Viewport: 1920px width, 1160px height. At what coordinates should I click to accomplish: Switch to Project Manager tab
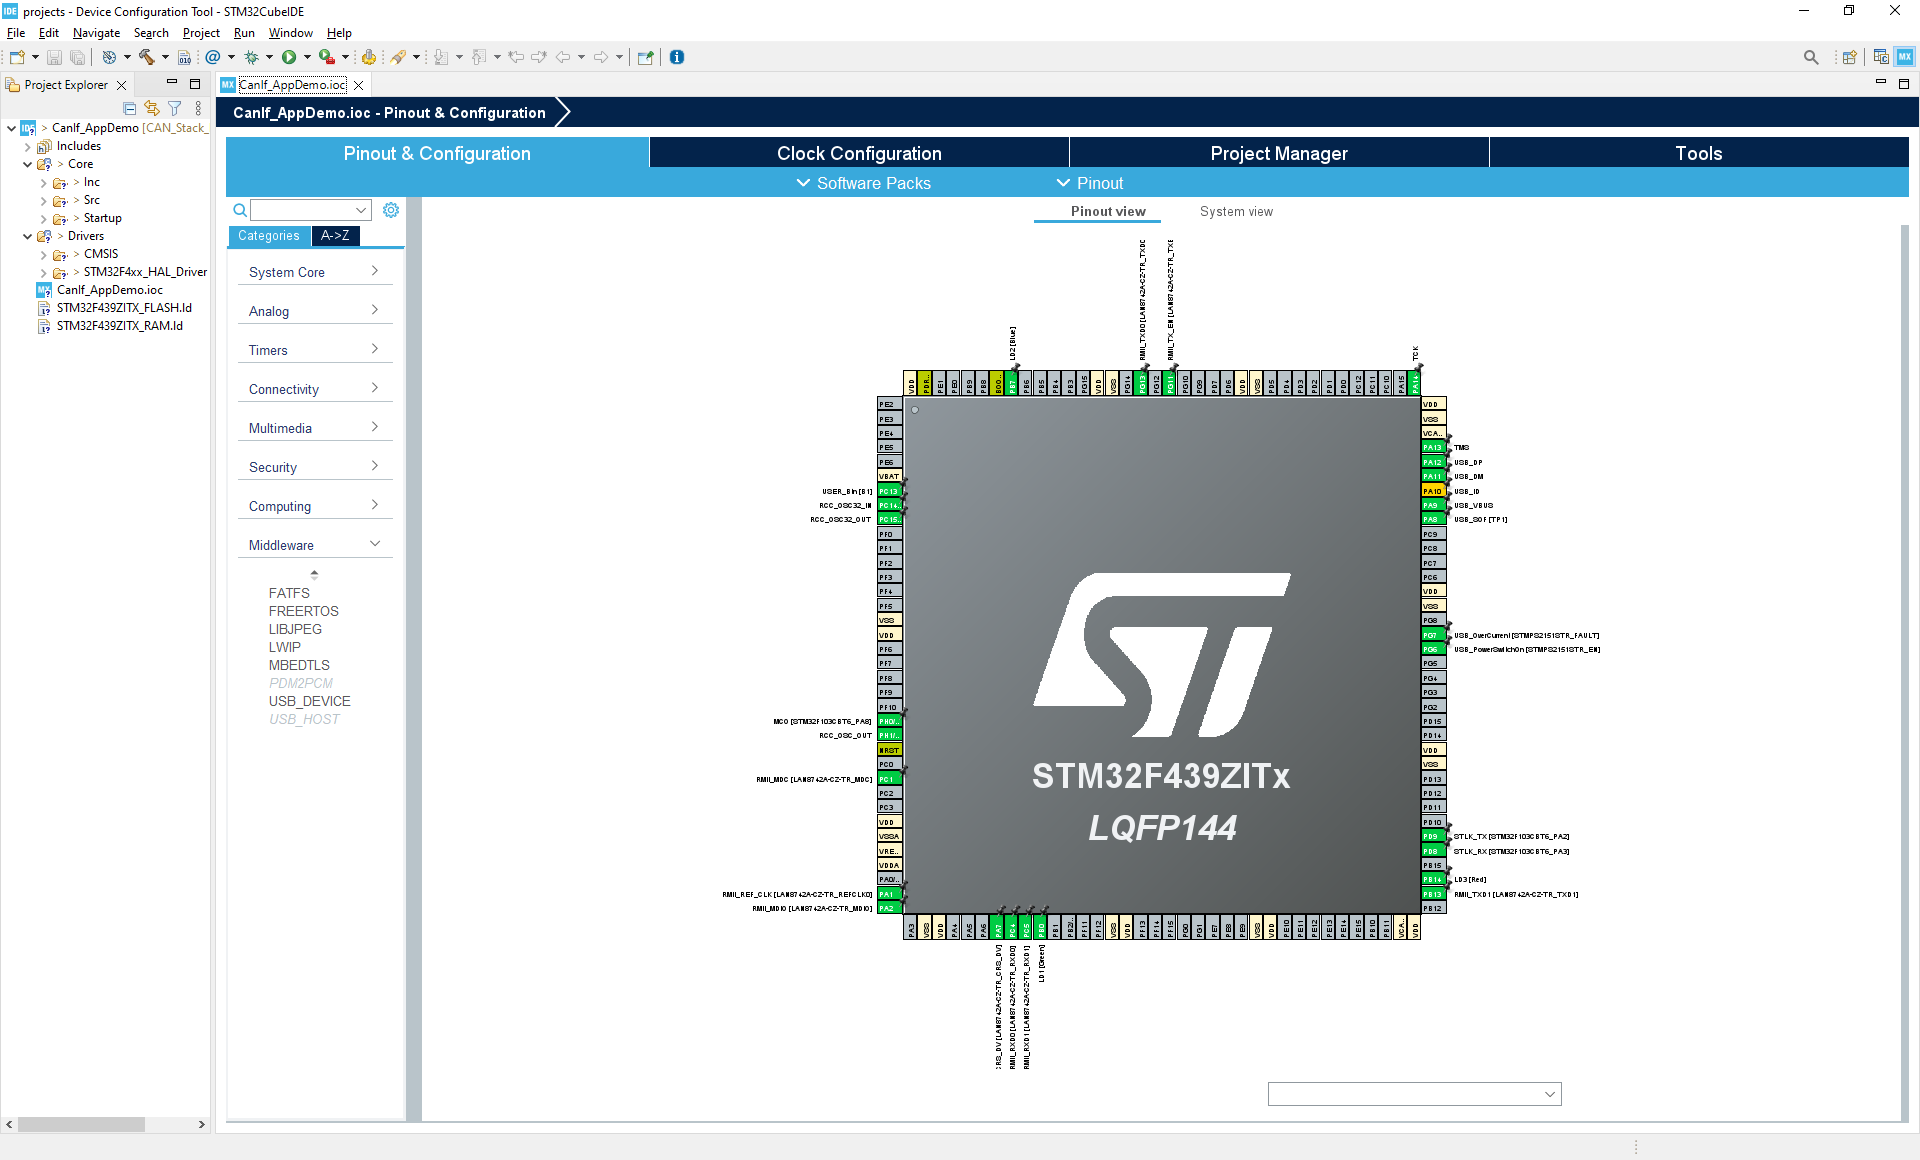coord(1279,153)
